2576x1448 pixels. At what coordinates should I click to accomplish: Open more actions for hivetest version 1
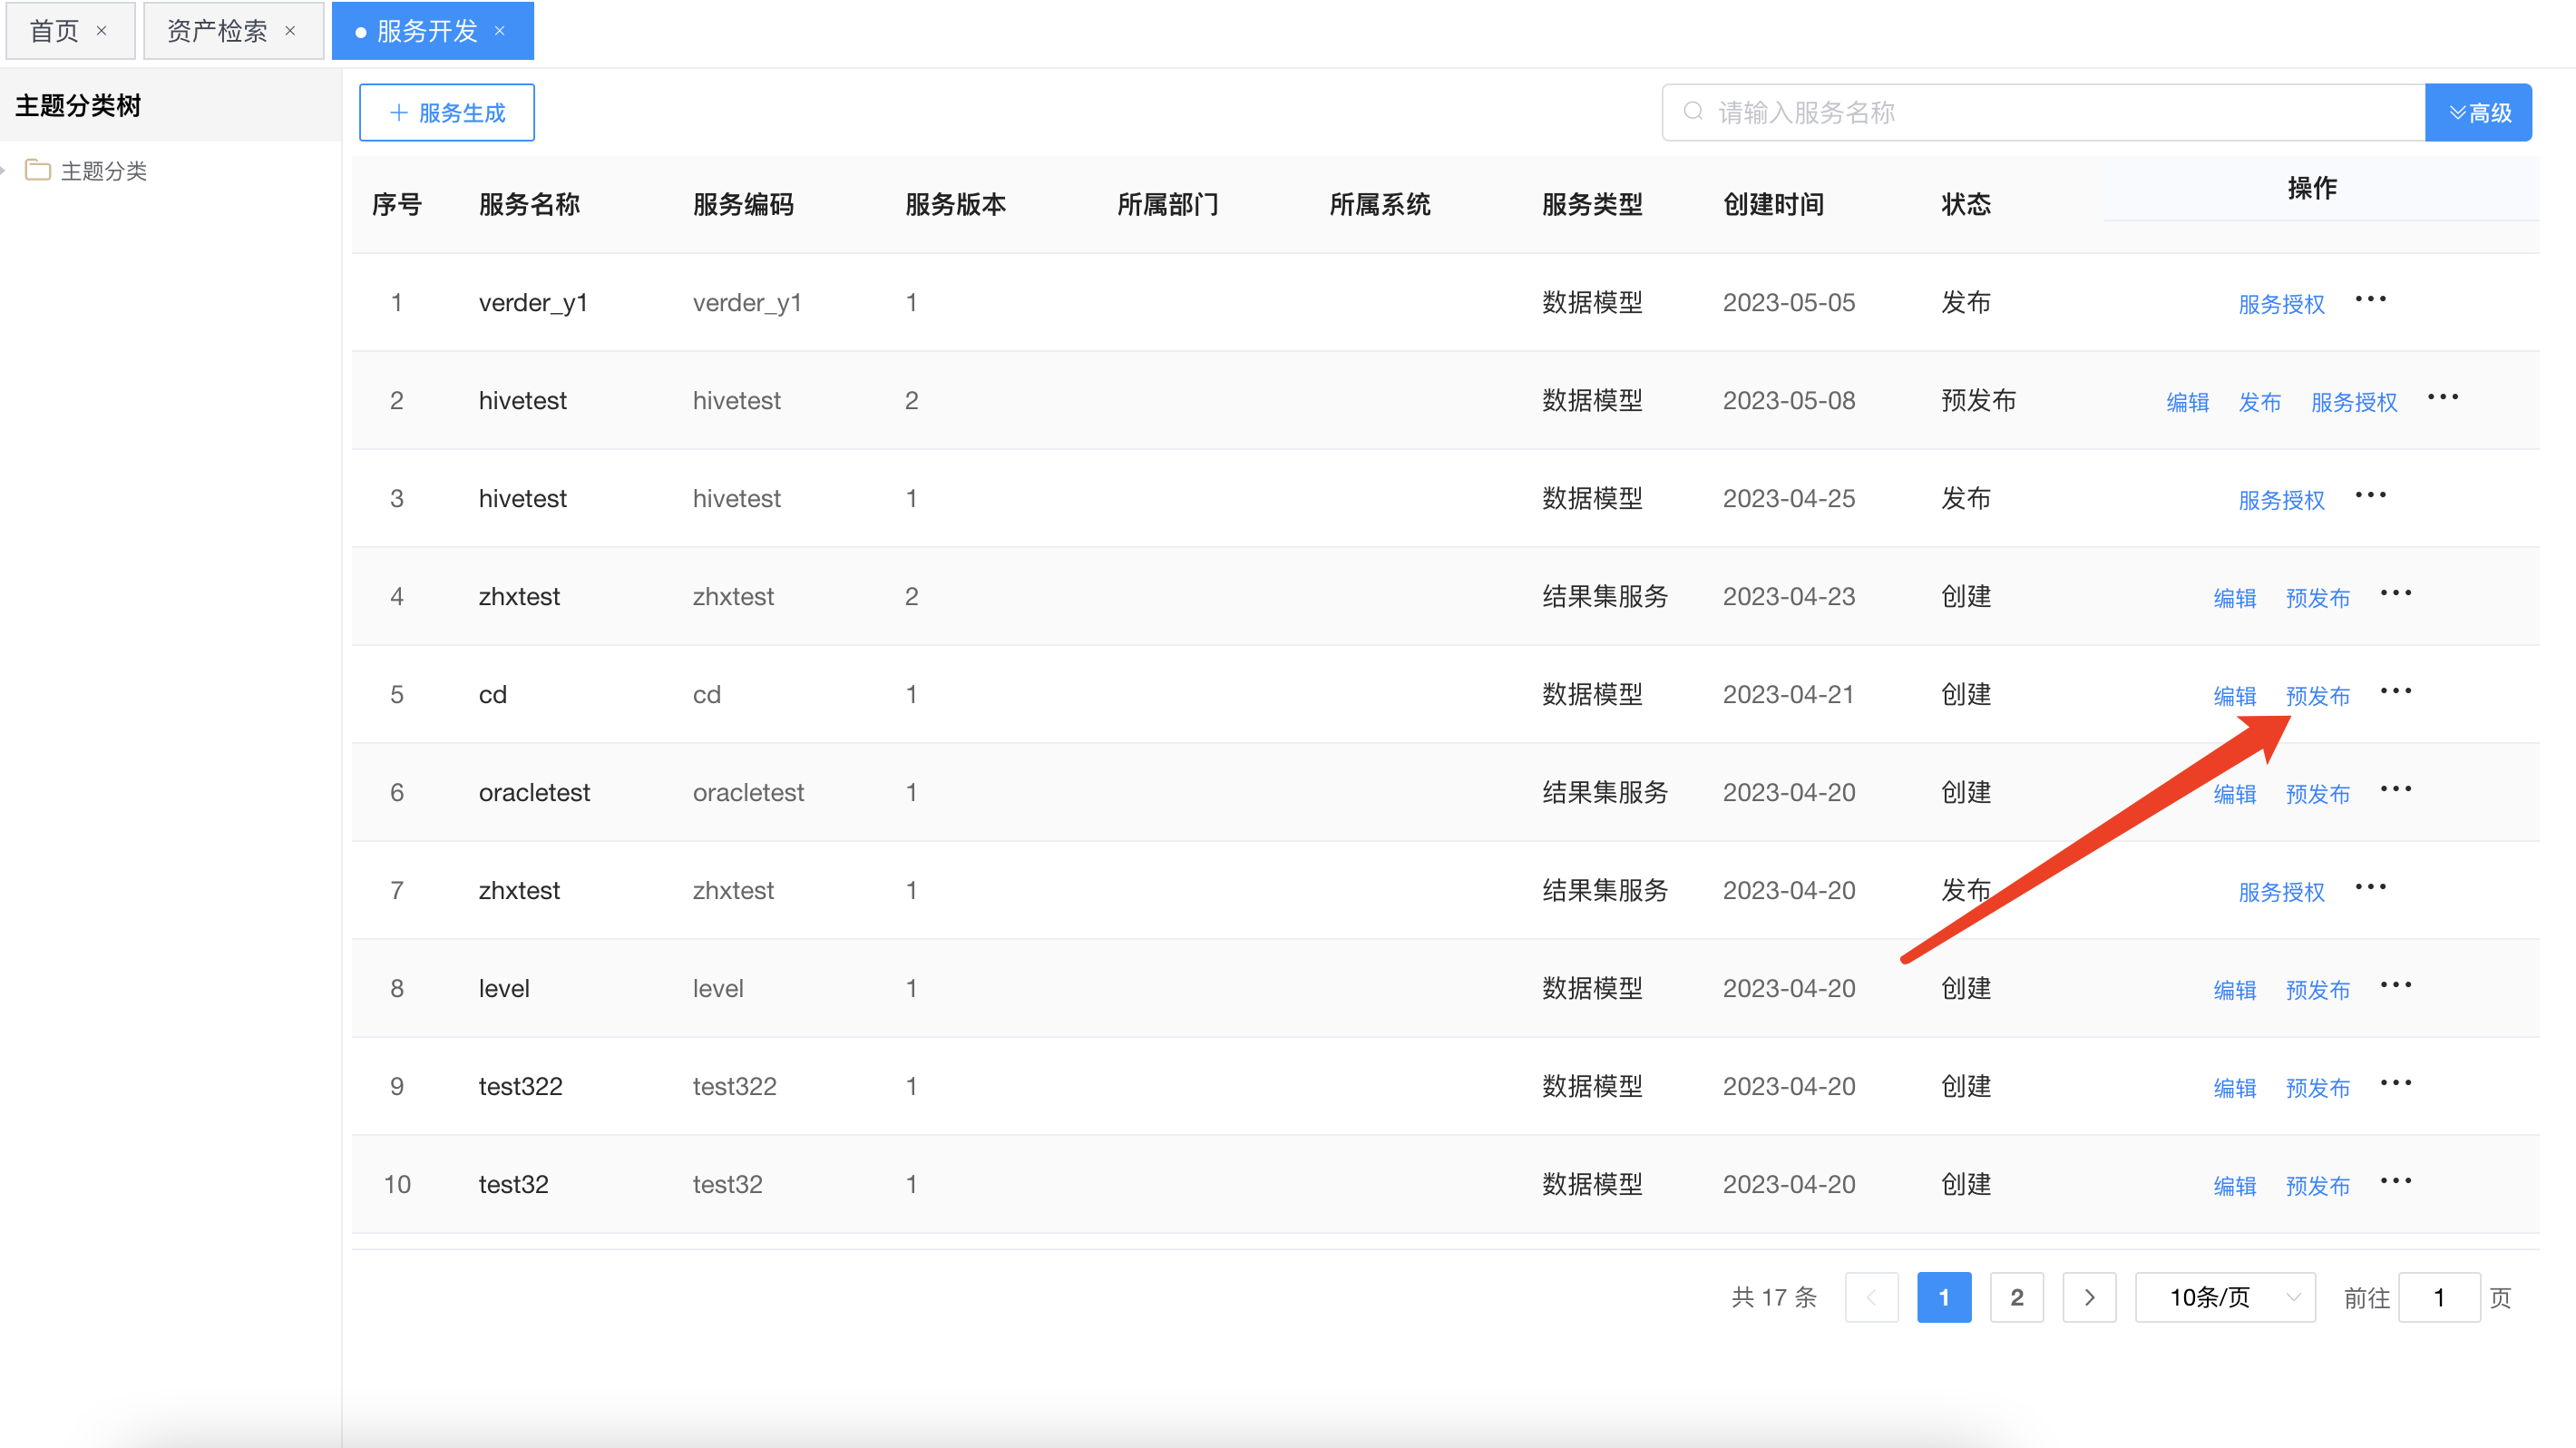pos(2370,495)
